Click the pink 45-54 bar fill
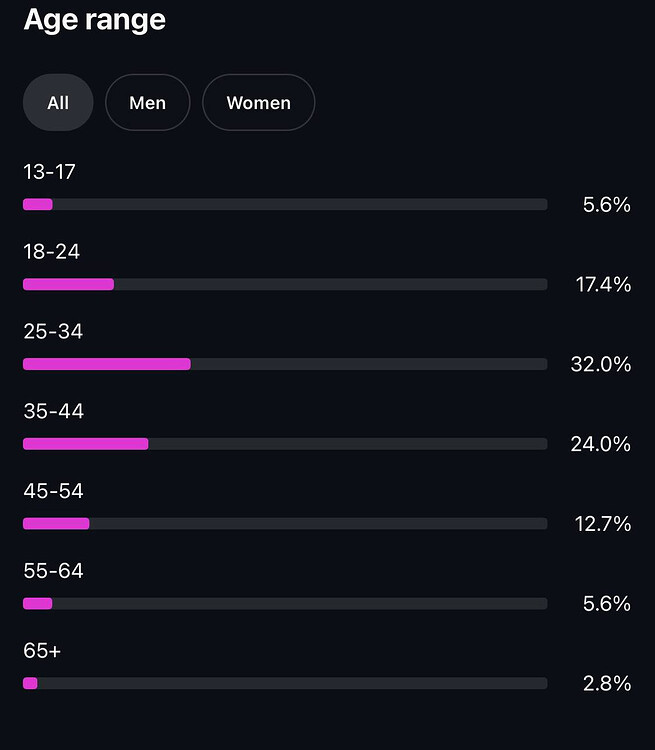Screen dimensions: 655x750 pyautogui.click(x=56, y=523)
